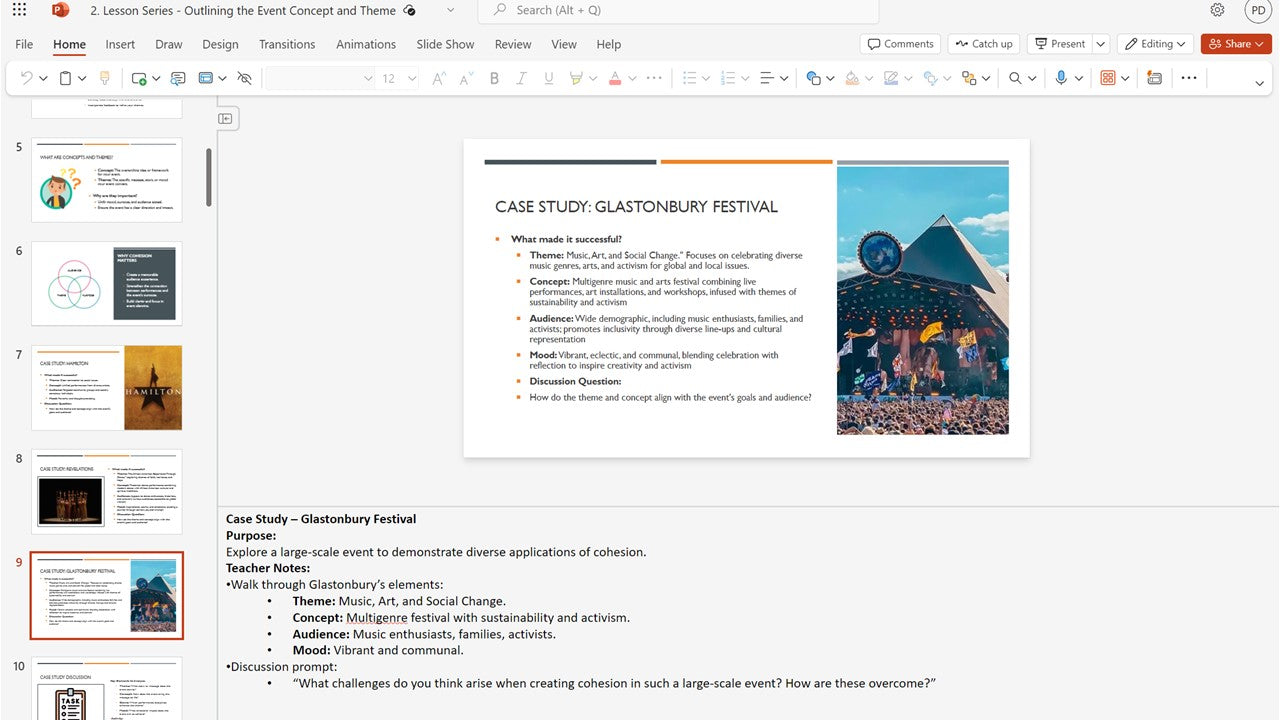The height and width of the screenshot is (720, 1280).
Task: Click the Dictate microphone icon
Action: point(1061,78)
